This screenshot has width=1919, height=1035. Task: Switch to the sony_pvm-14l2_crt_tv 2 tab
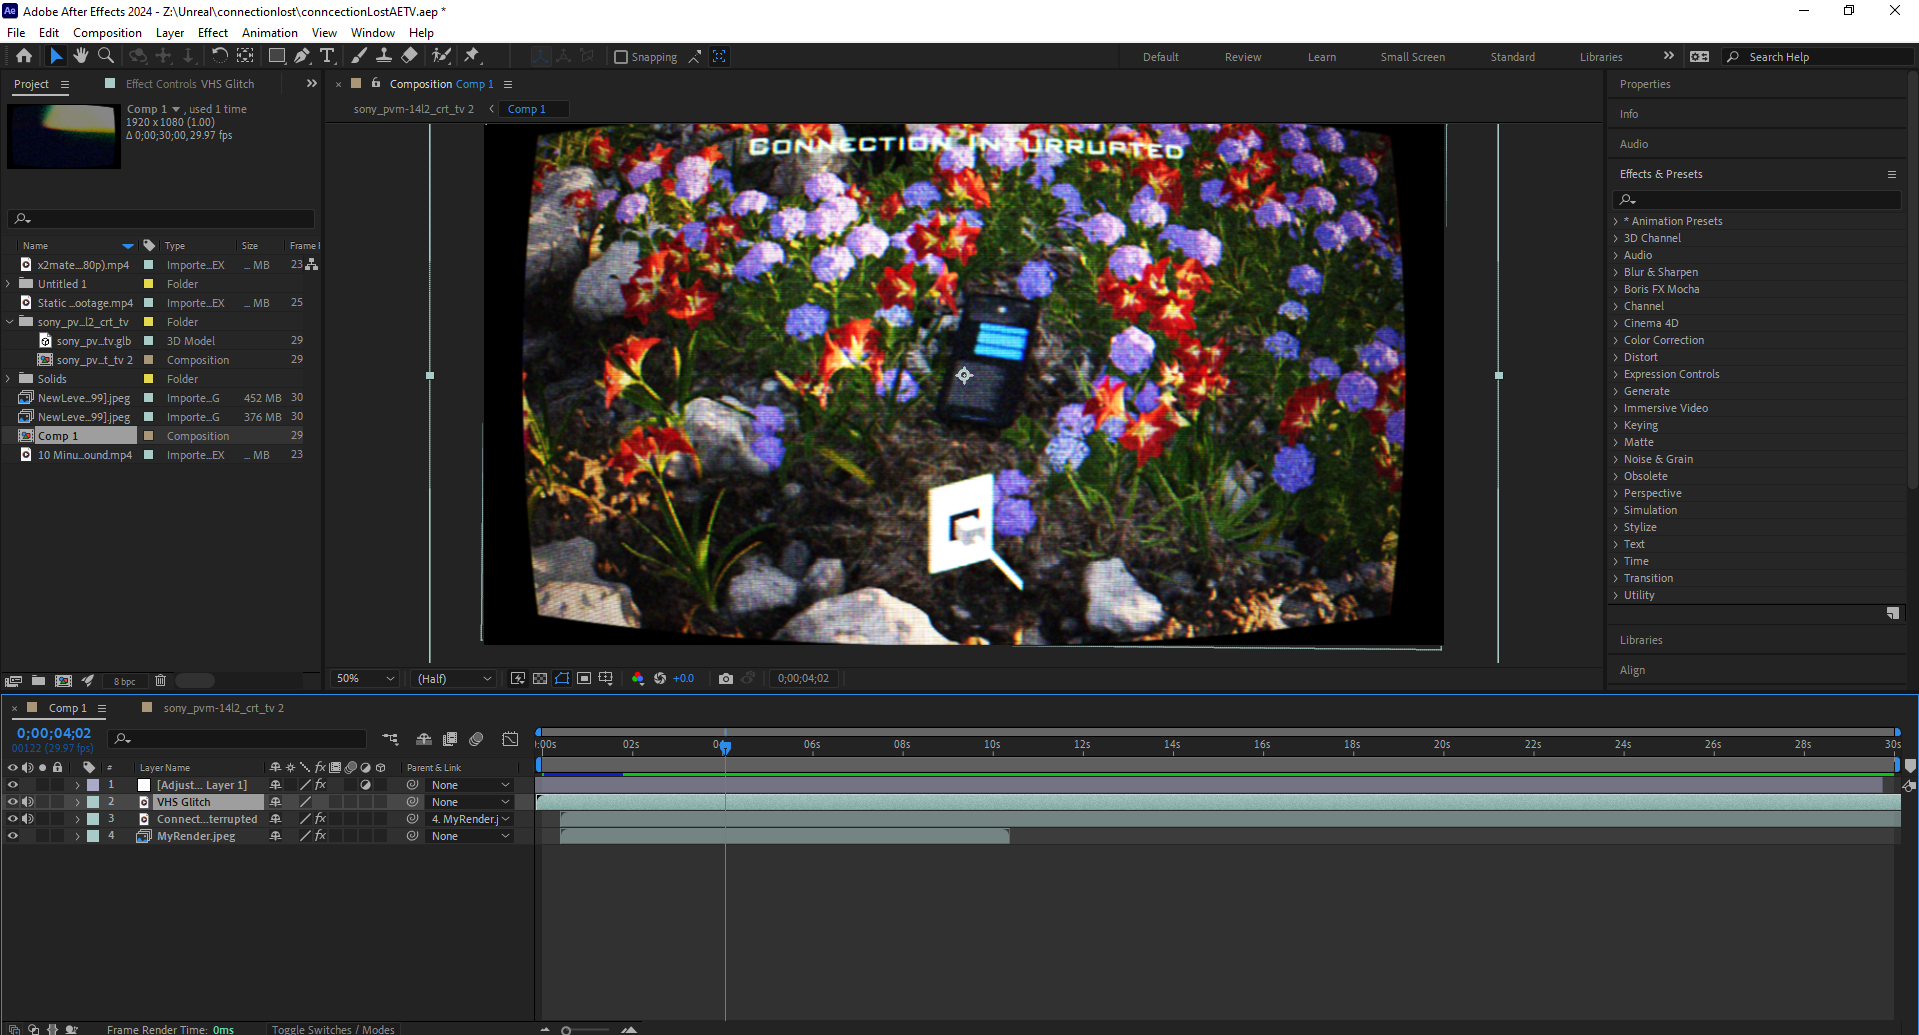[x=414, y=109]
